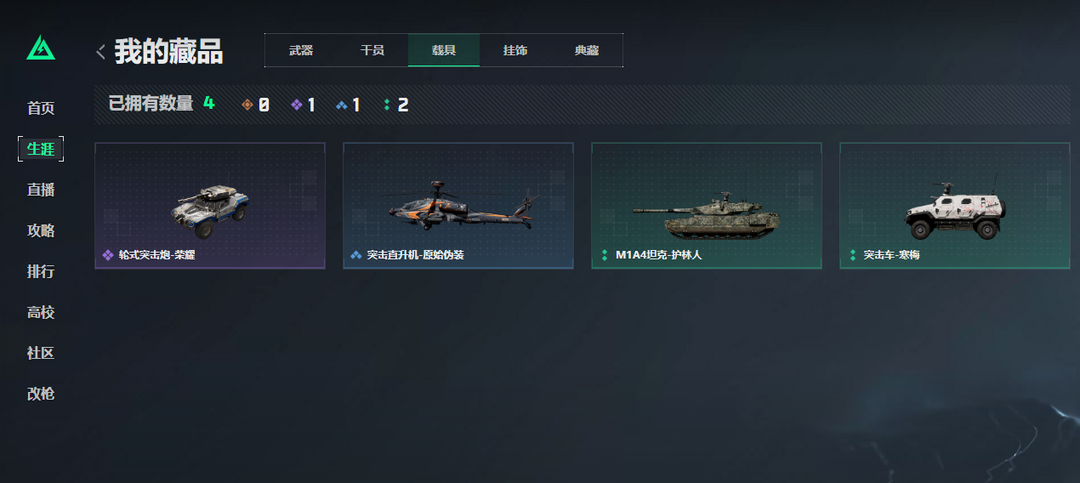Select the M1A4坦克-护林人 tank thumbnail
The width and height of the screenshot is (1080, 483).
(x=707, y=214)
